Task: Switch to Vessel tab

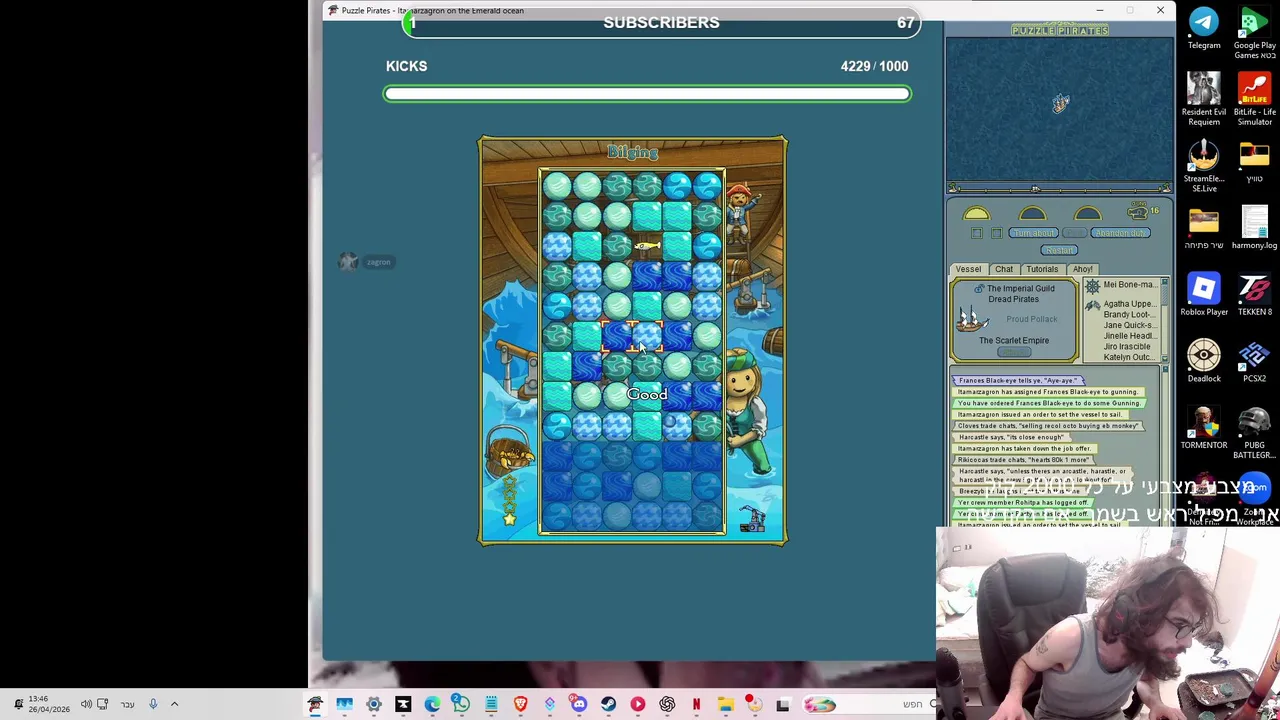Action: (x=968, y=269)
